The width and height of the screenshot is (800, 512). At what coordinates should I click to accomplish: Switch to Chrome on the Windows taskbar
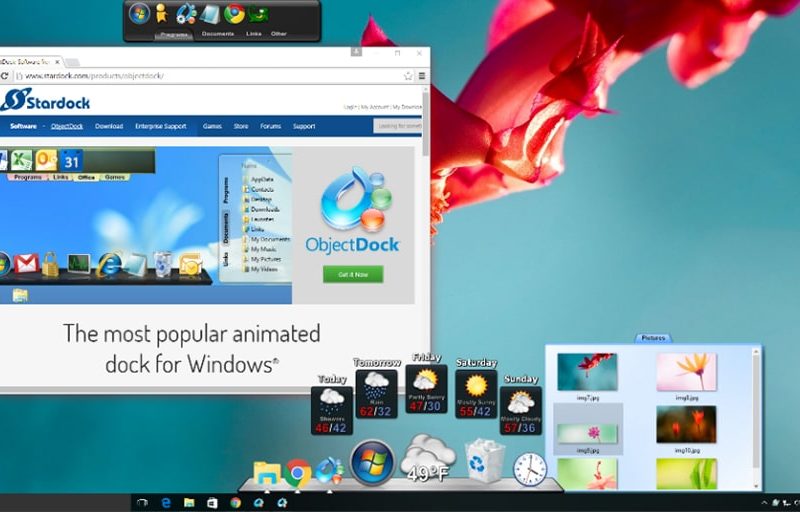point(235,503)
